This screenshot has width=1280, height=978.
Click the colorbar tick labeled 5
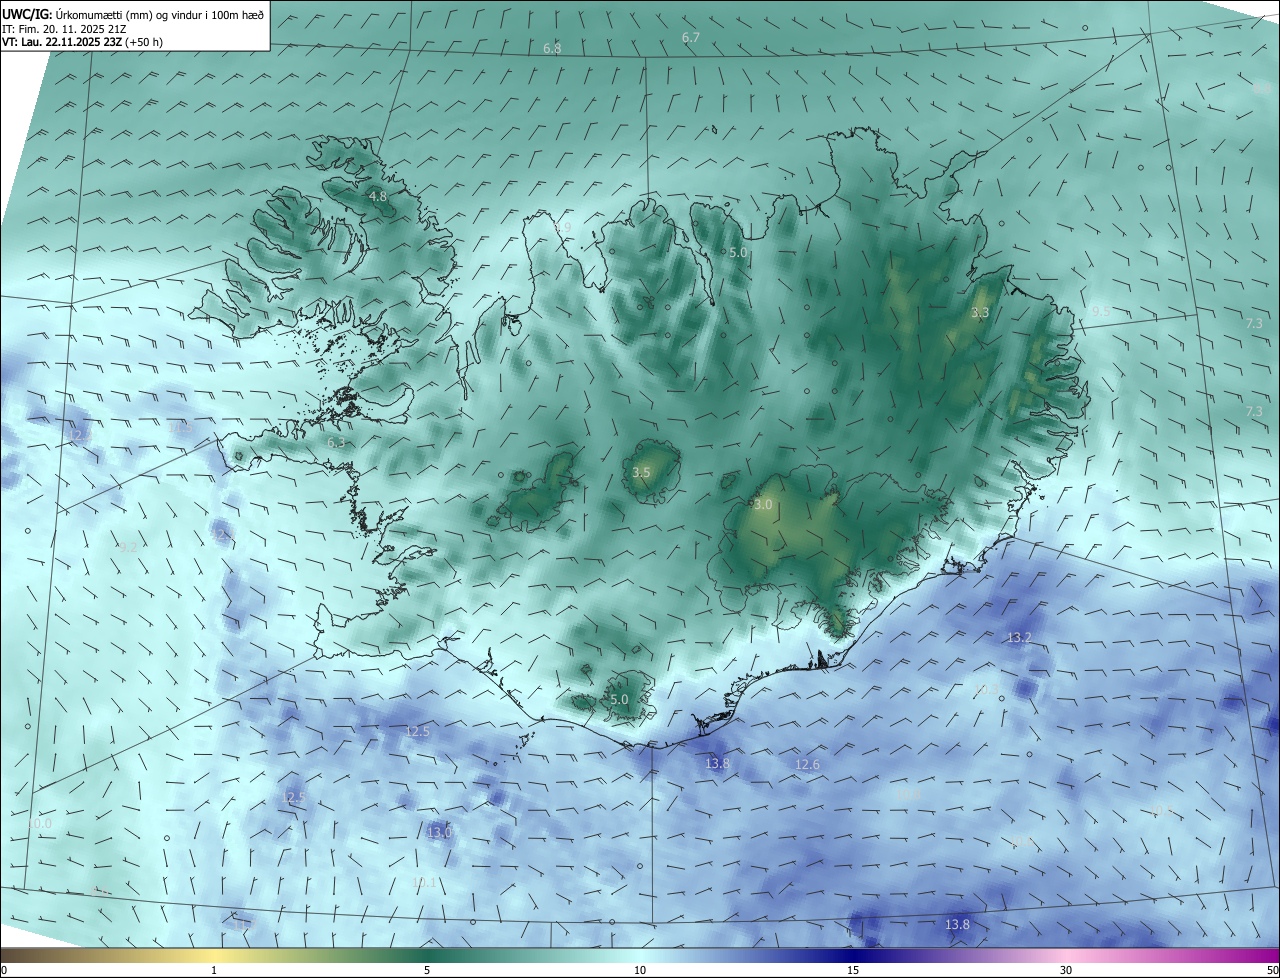coord(427,970)
